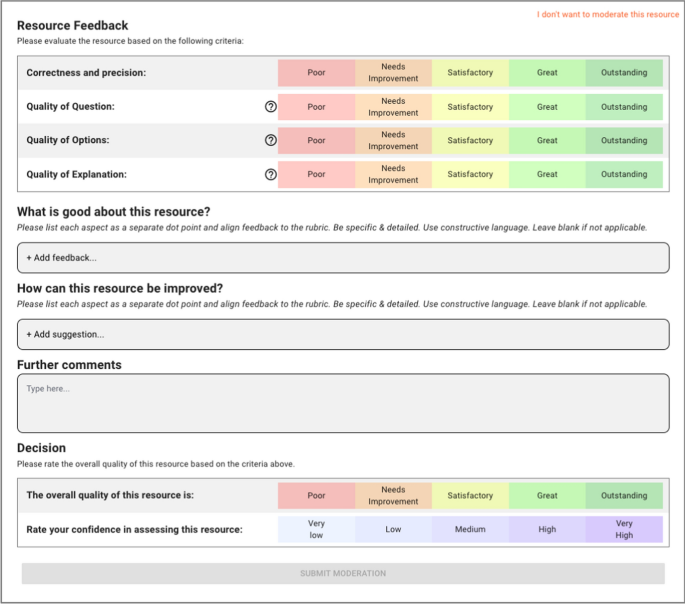Rate Quality of Options as Poor

(316, 141)
